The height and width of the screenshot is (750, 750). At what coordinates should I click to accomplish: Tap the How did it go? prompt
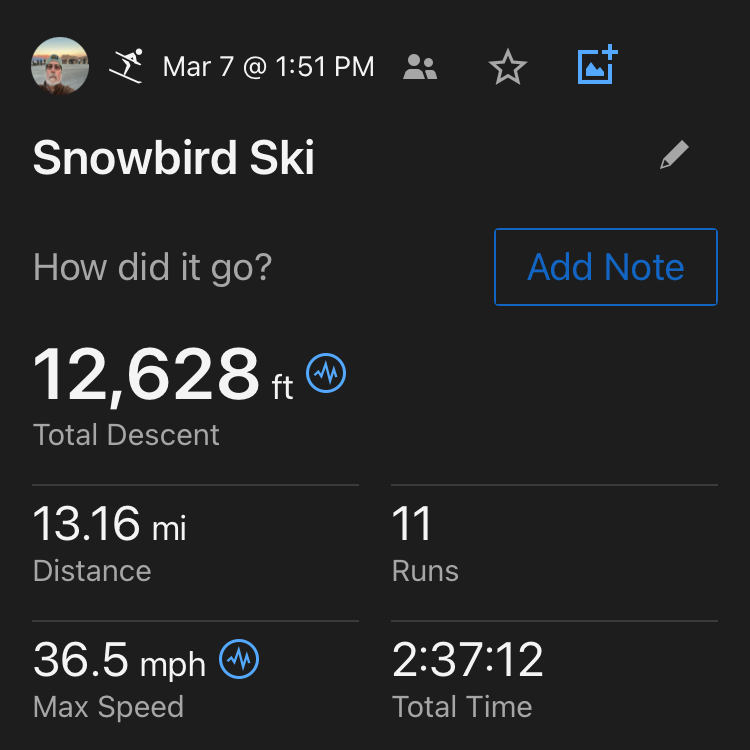point(152,268)
